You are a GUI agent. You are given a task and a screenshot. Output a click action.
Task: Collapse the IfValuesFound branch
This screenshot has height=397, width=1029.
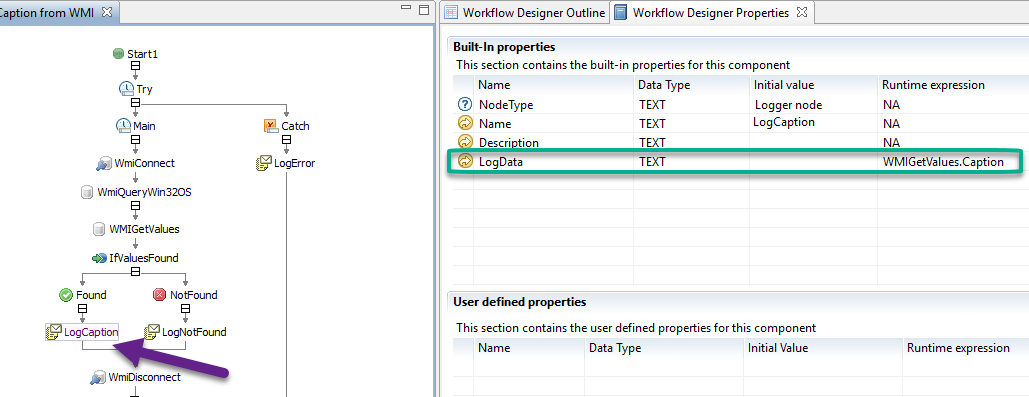point(135,272)
